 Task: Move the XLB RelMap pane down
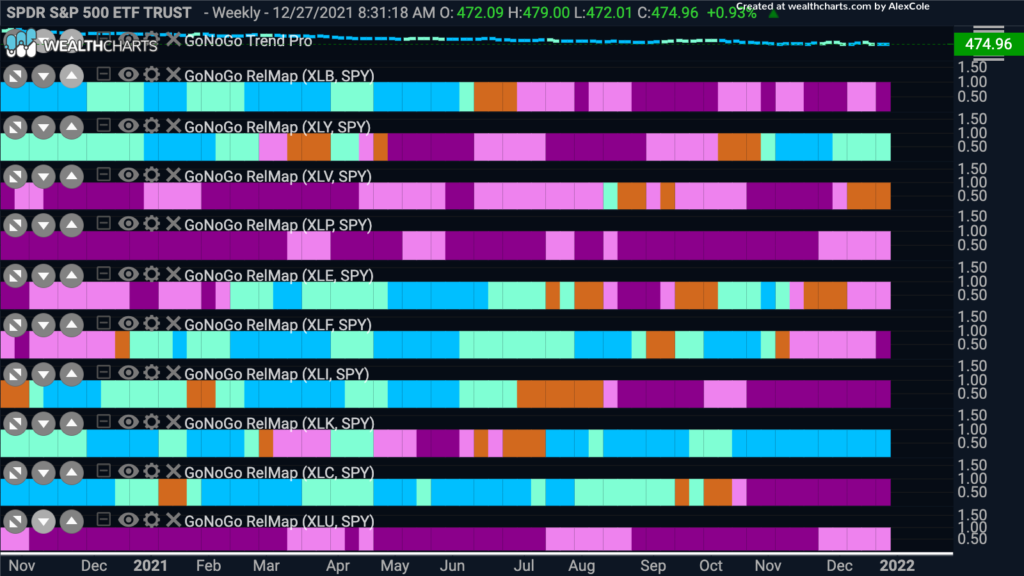(x=43, y=76)
